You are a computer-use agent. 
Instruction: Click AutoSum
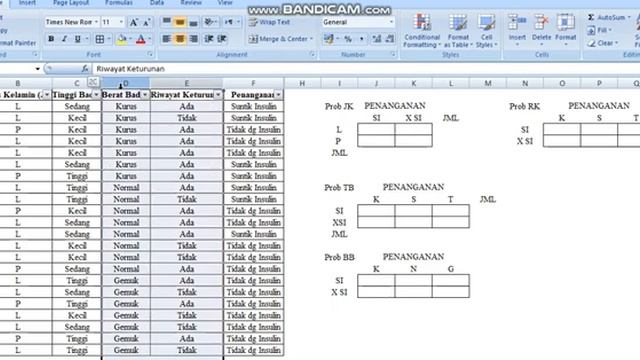608,18
